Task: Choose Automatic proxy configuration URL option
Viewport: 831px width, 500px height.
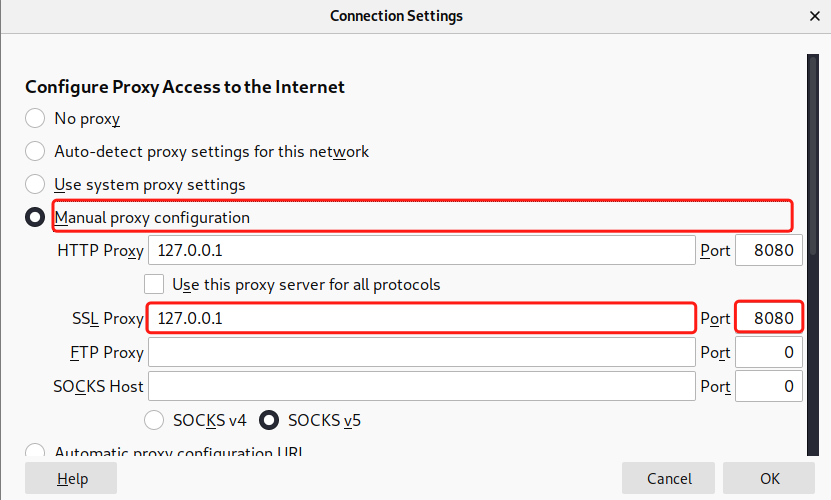Action: coord(35,452)
